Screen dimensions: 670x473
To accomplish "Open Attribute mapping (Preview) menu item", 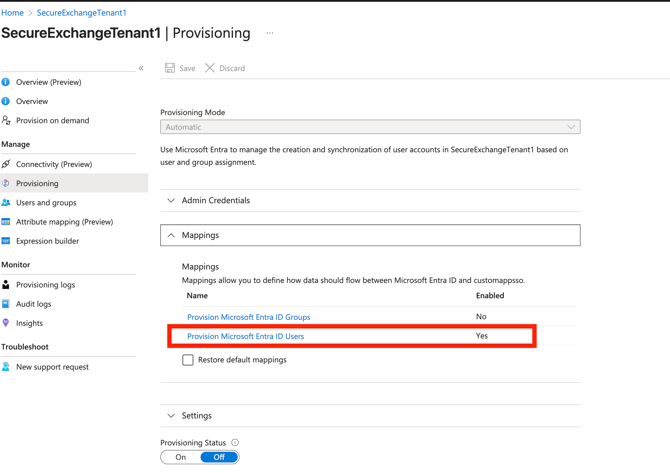I will 64,222.
